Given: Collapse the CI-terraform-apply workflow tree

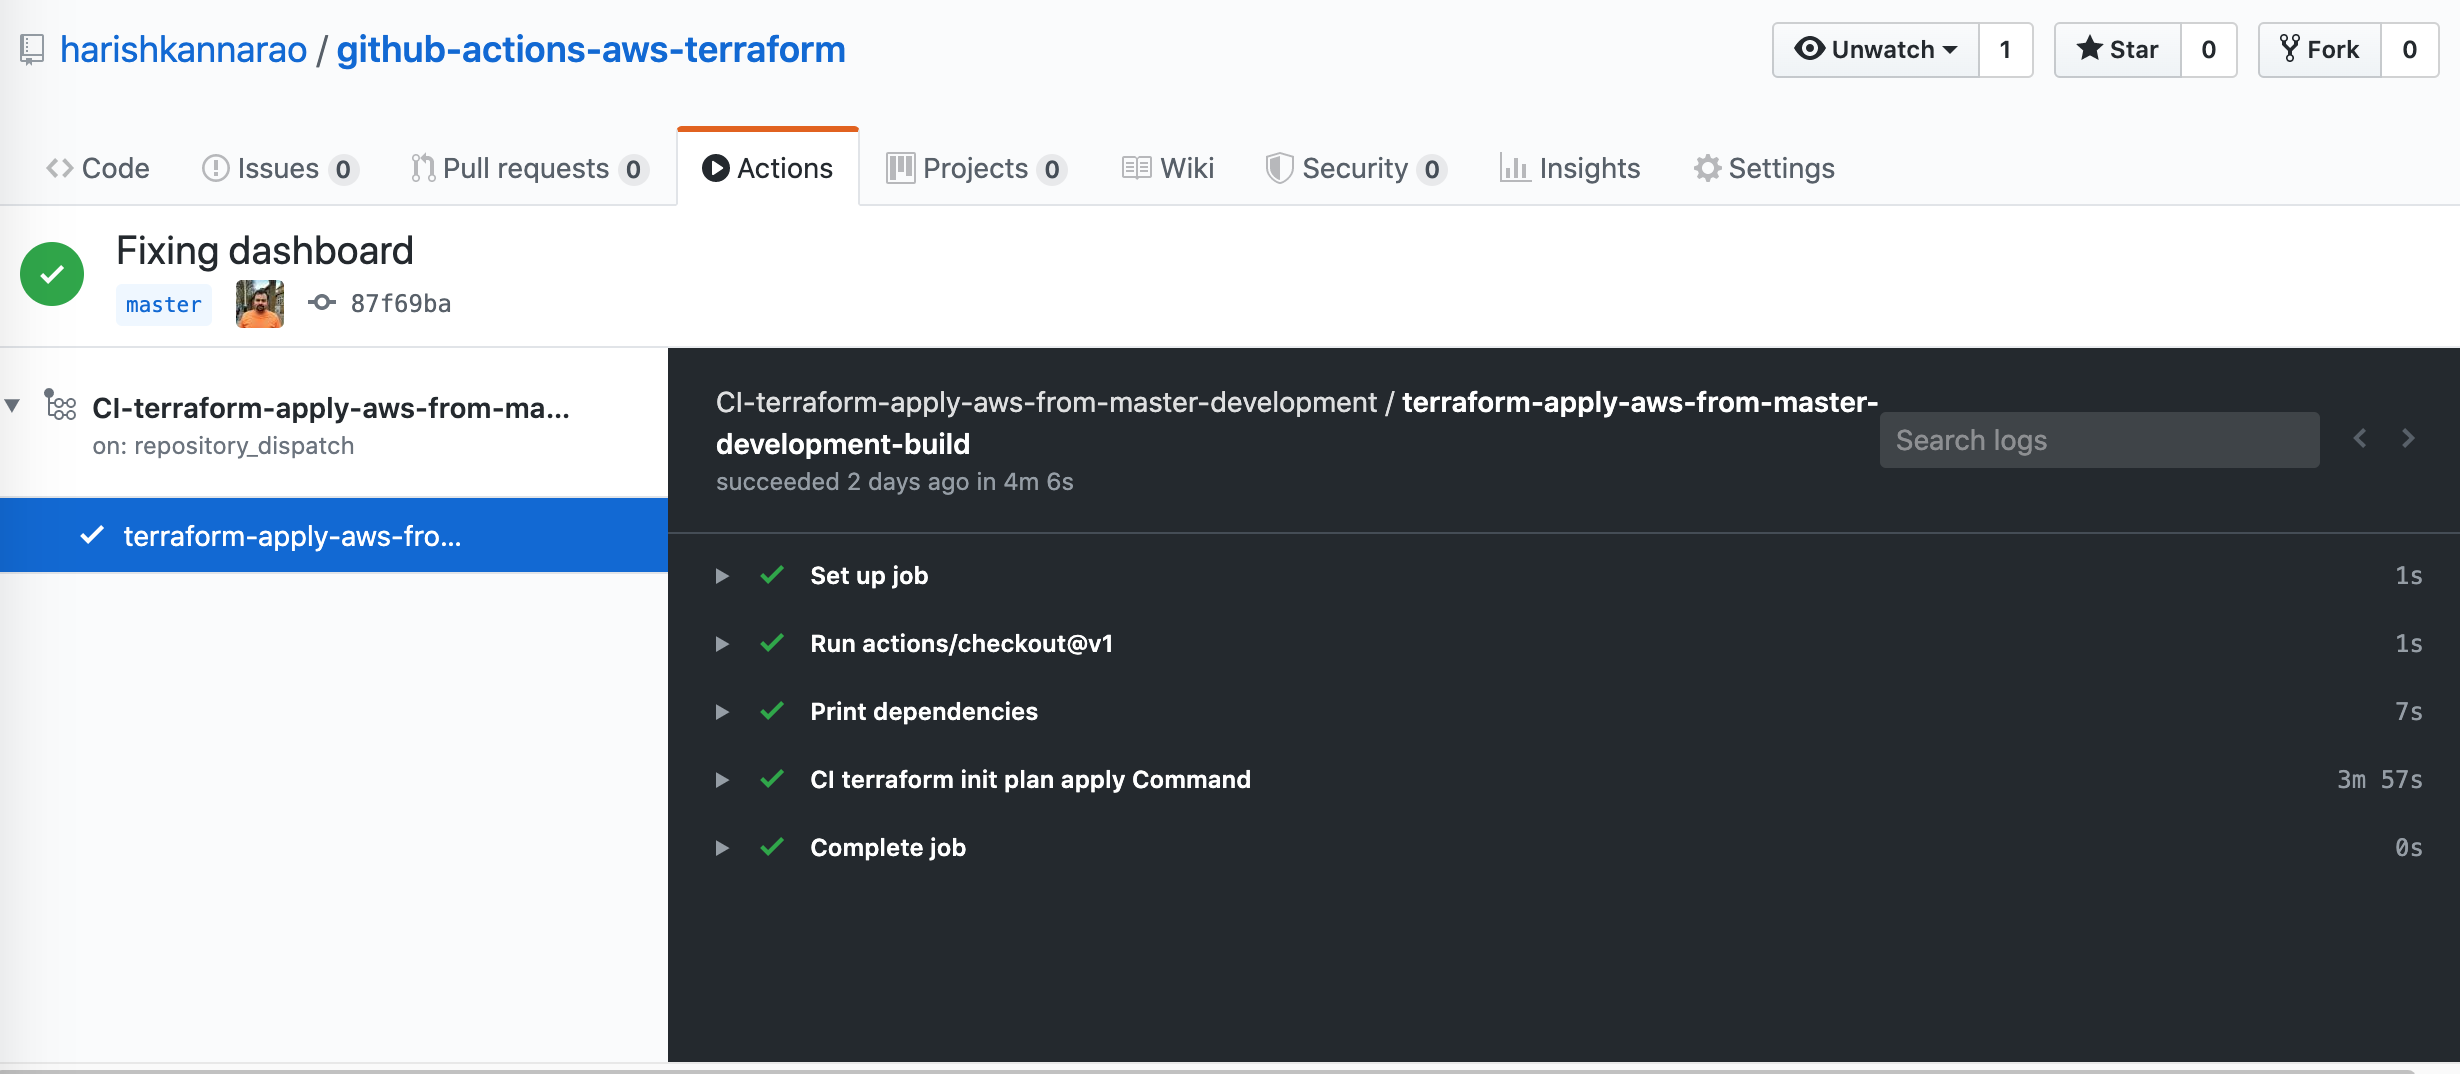Looking at the screenshot, I should (x=12, y=405).
